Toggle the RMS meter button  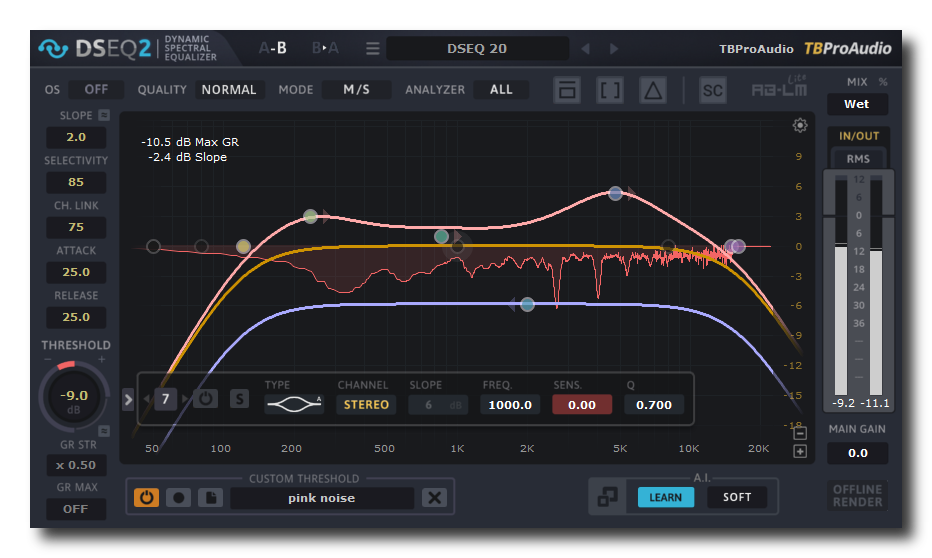(858, 159)
